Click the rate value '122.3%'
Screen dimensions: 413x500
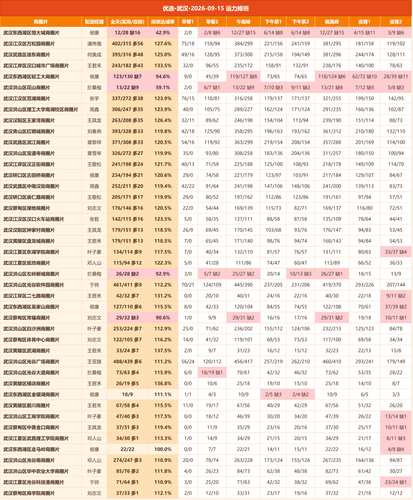pyautogui.click(x=163, y=263)
